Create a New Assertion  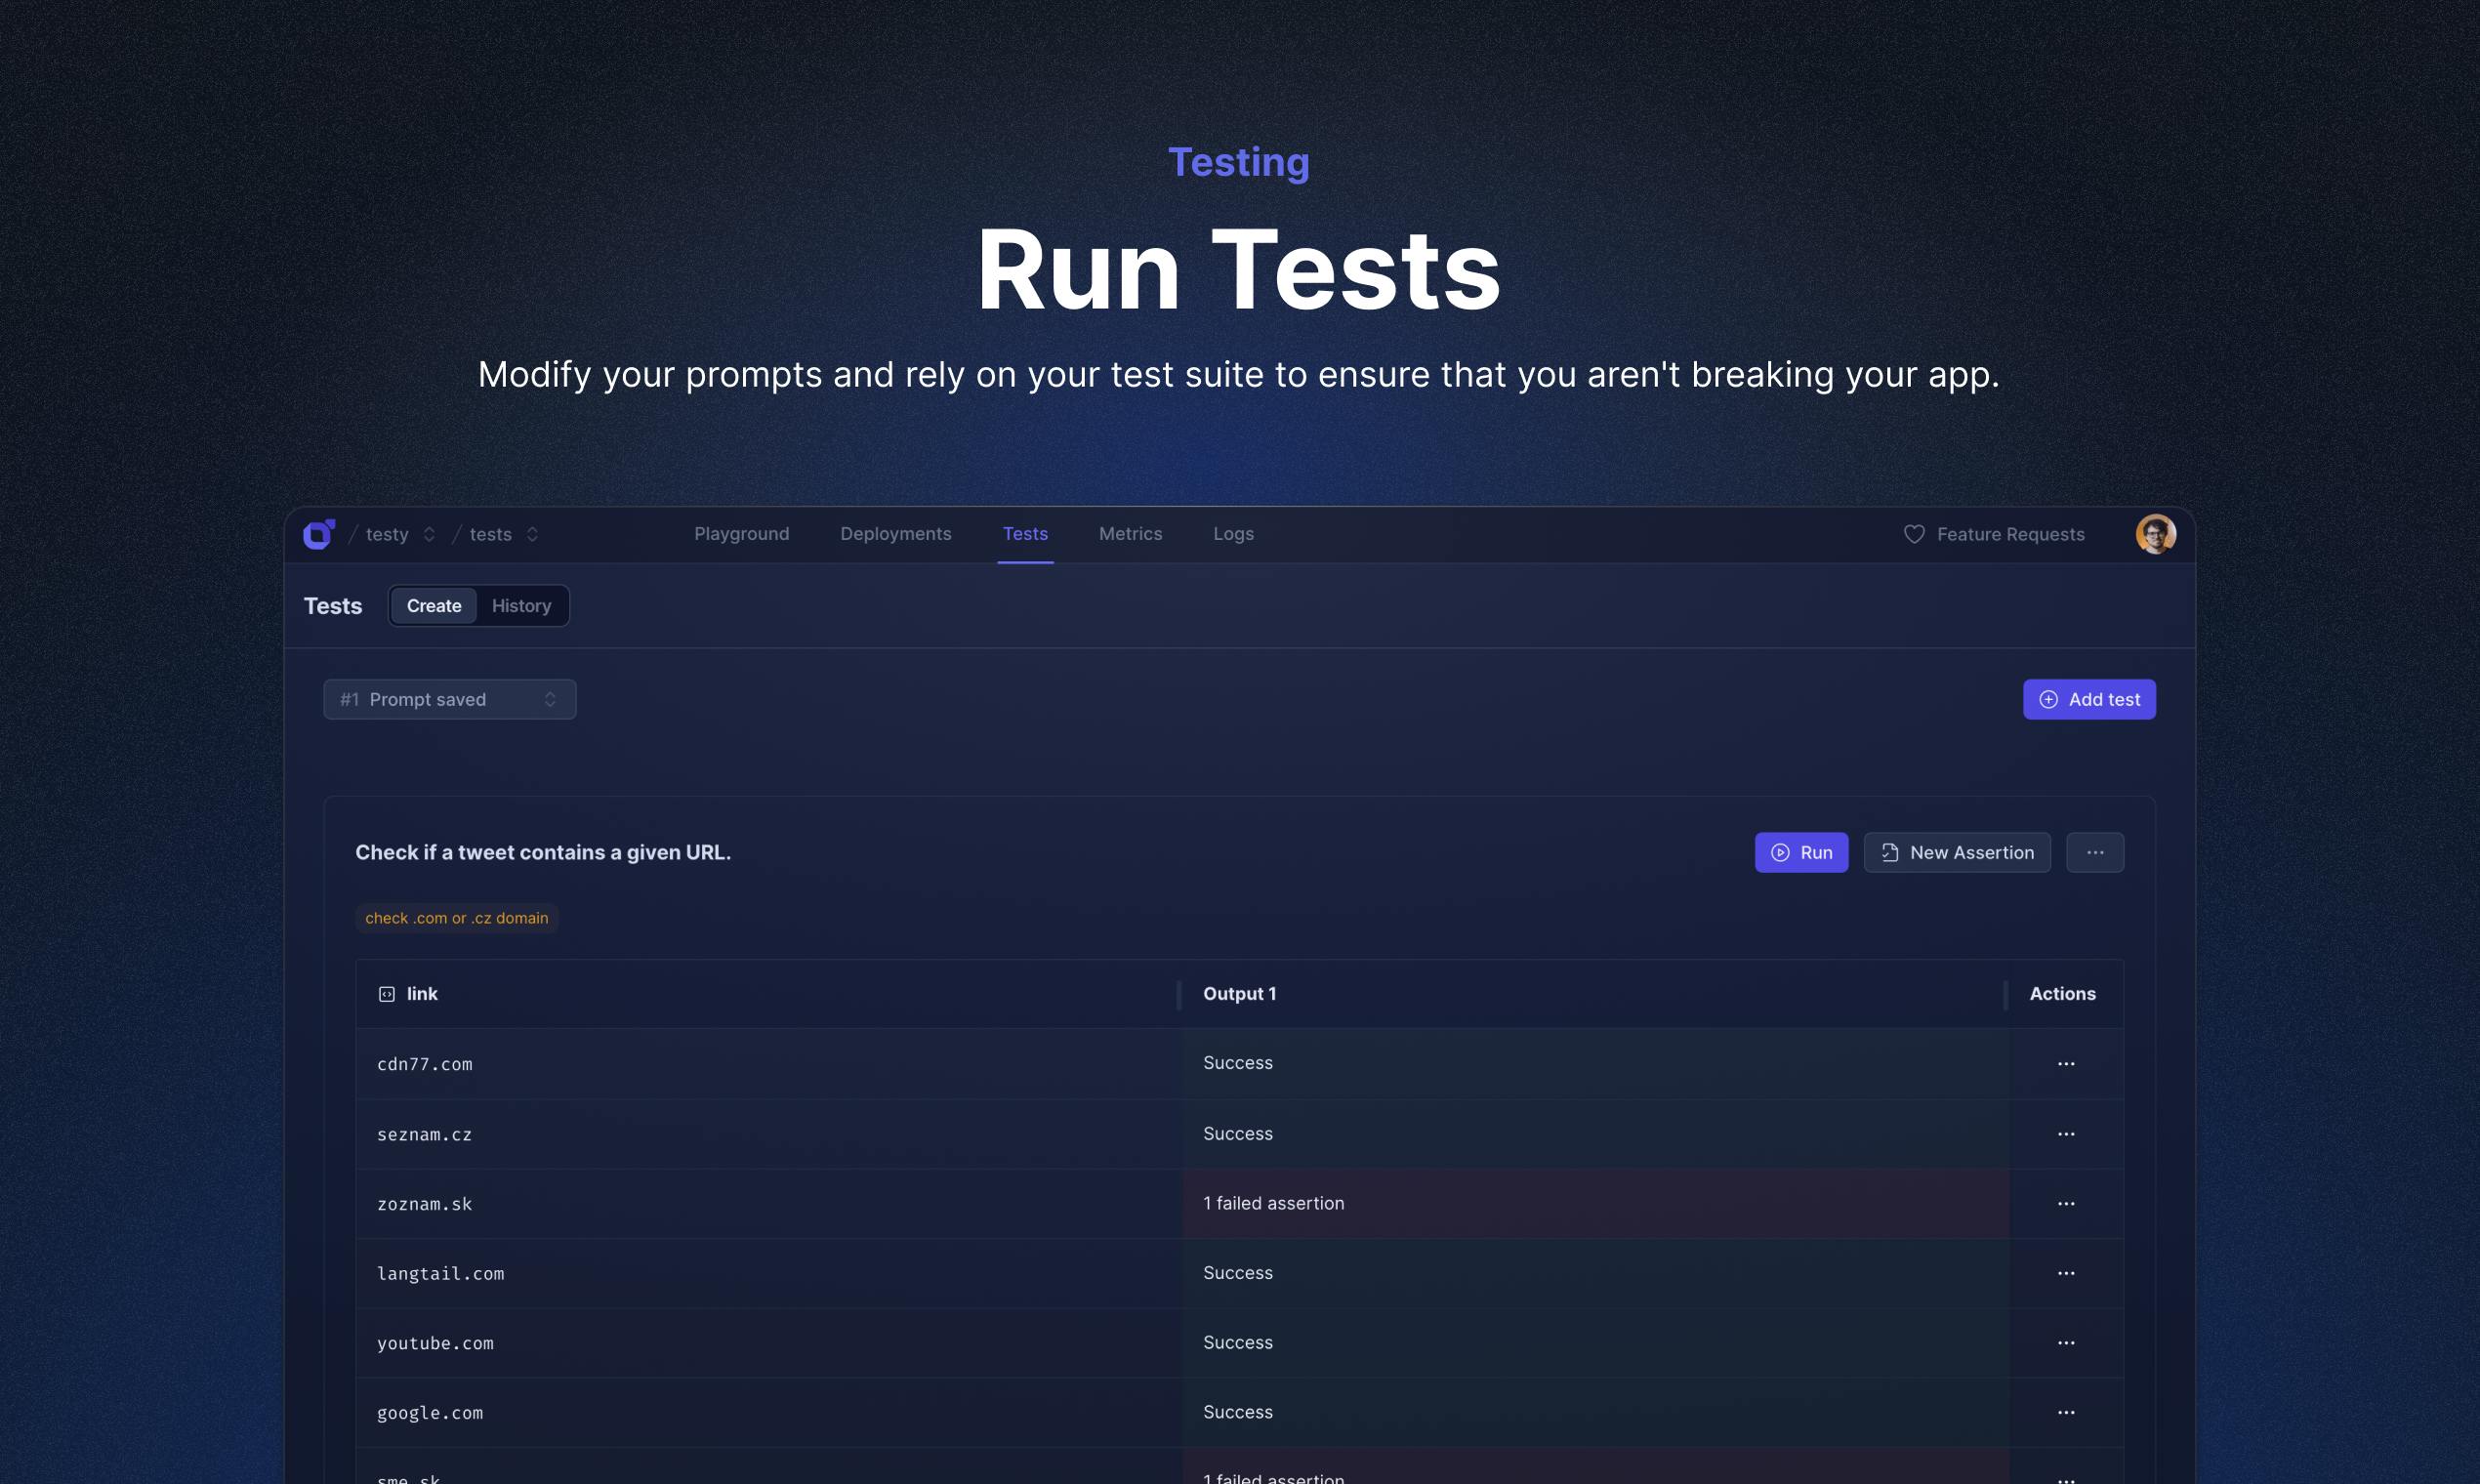[1956, 852]
